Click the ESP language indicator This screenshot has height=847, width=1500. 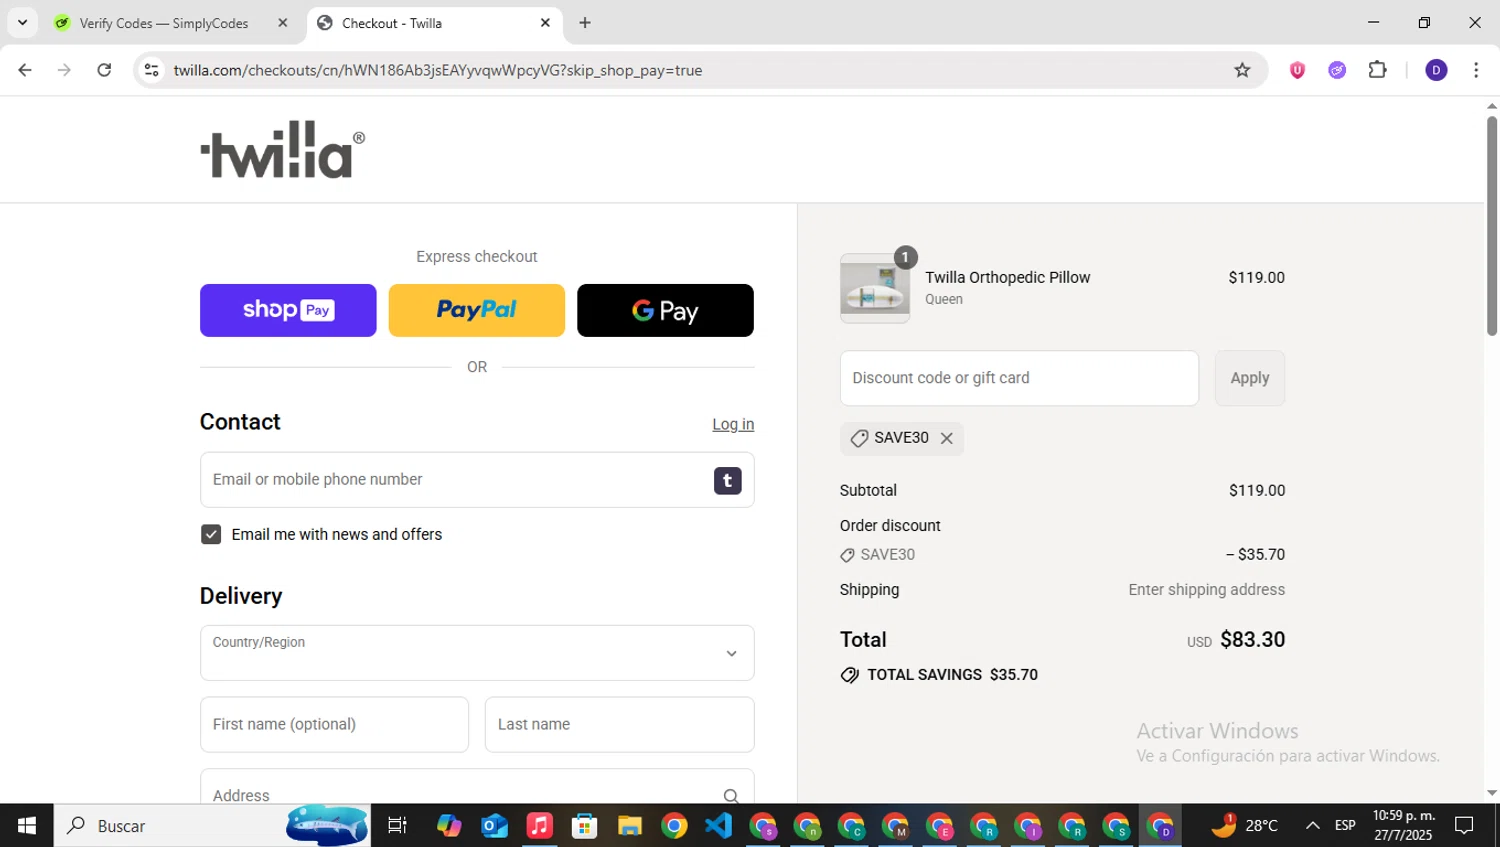coord(1345,826)
